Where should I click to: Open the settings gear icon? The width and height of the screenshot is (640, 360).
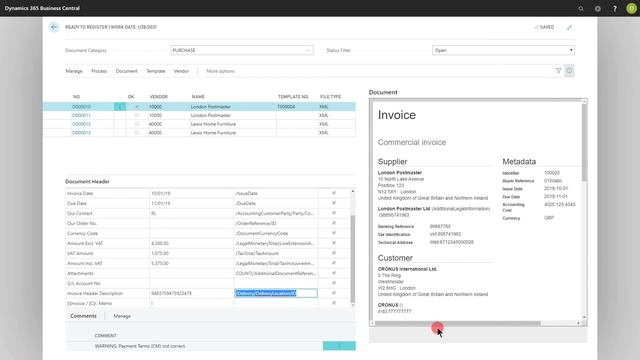pos(598,8)
